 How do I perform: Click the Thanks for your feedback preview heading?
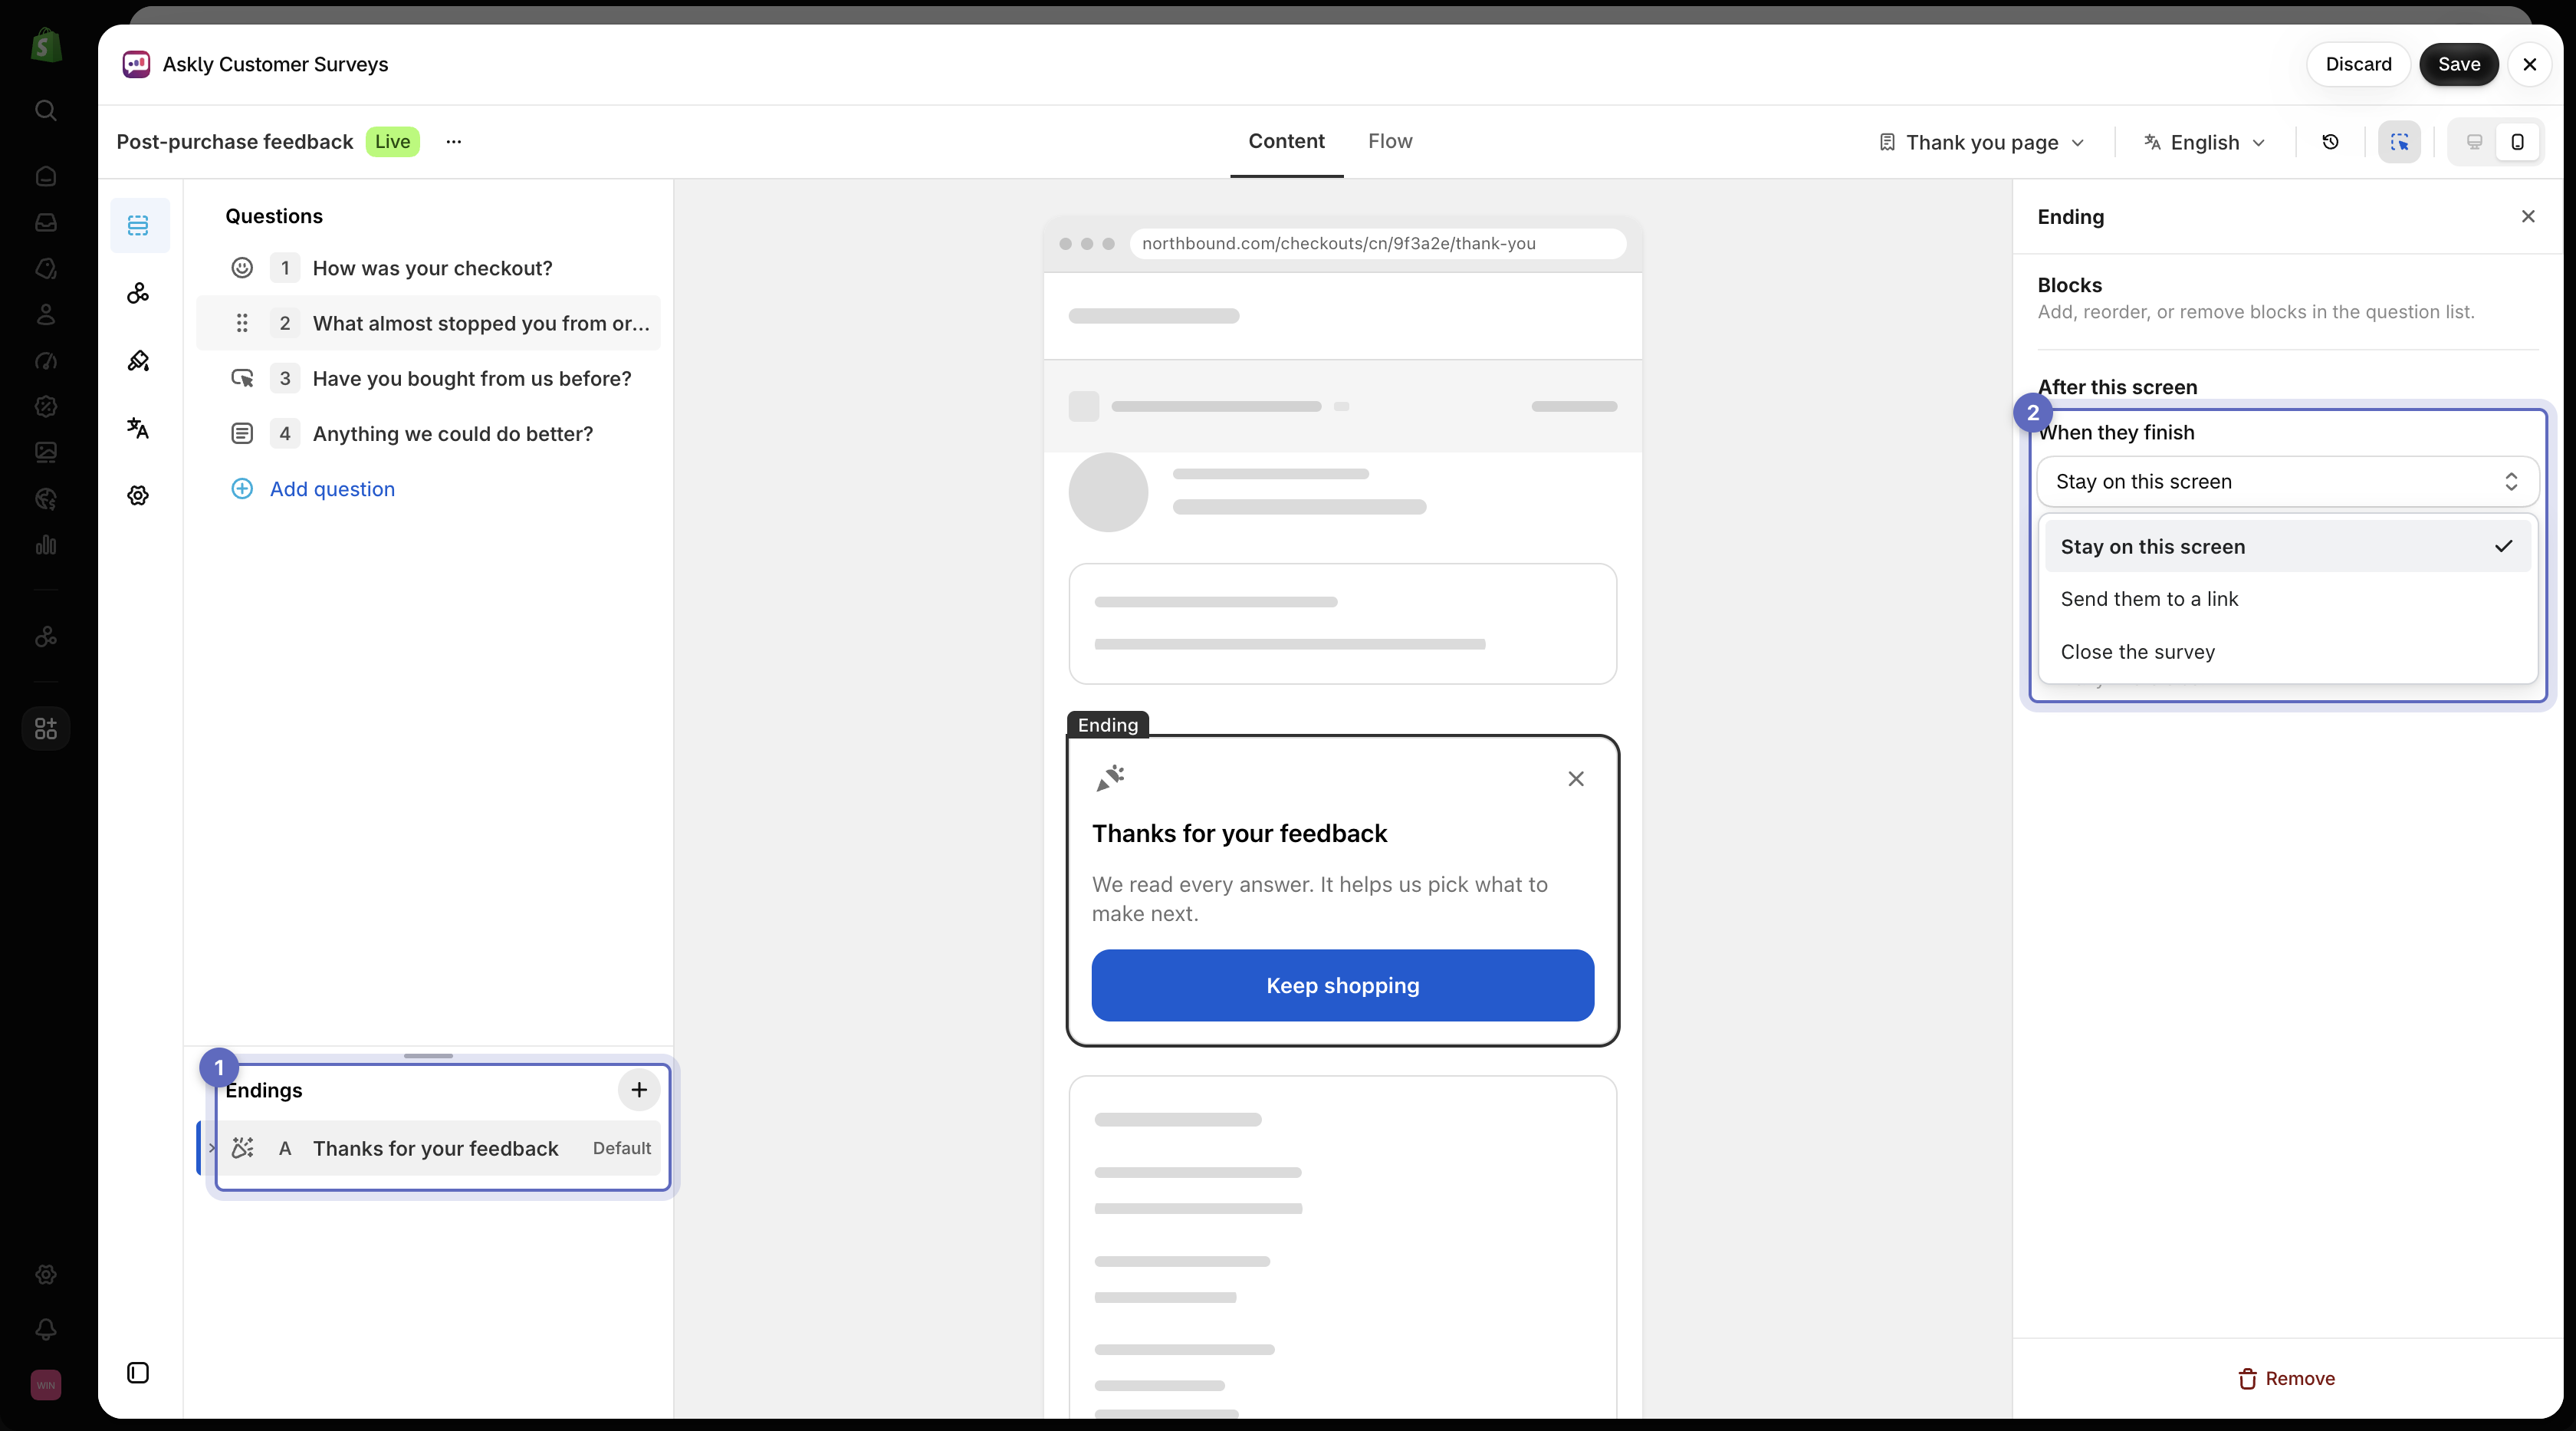[1239, 834]
